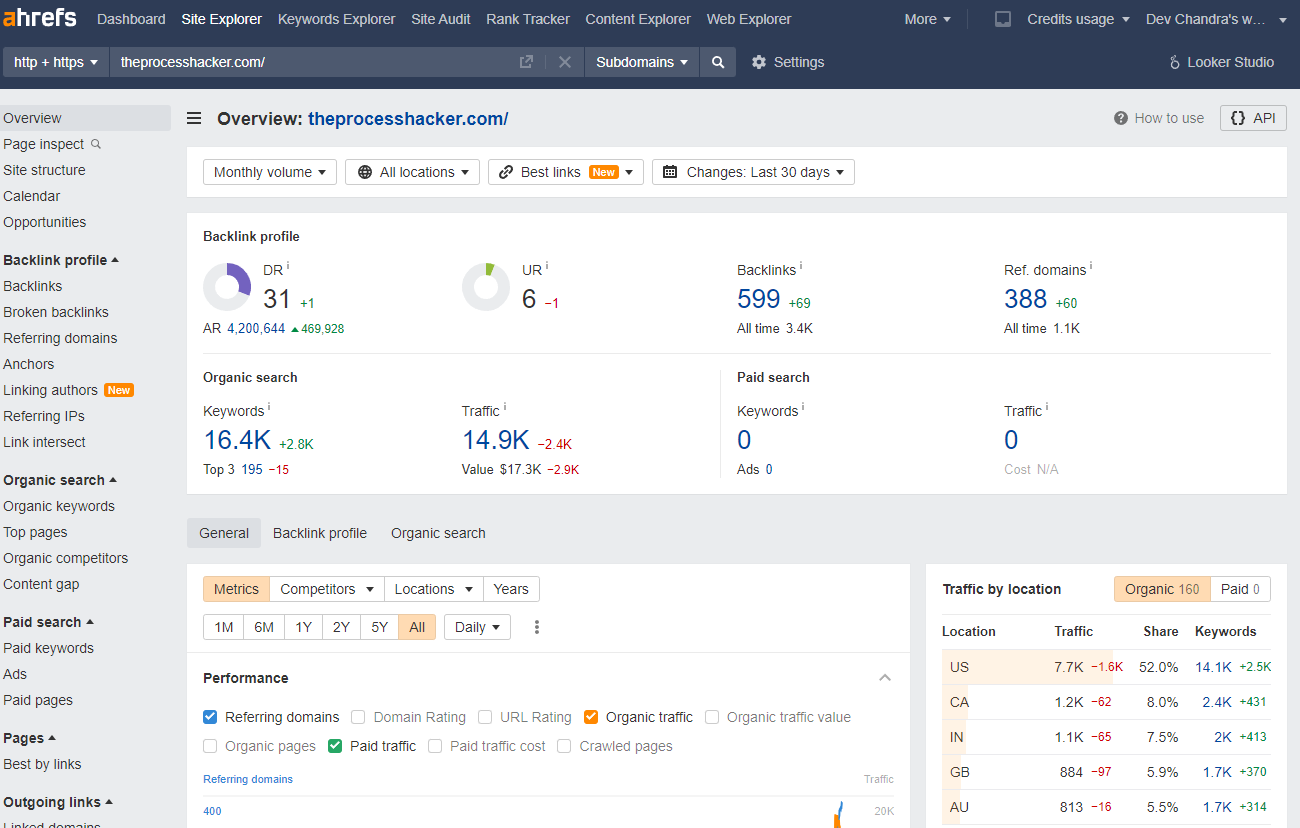
Task: Enable Paid traffic cost checkbox
Action: (435, 746)
